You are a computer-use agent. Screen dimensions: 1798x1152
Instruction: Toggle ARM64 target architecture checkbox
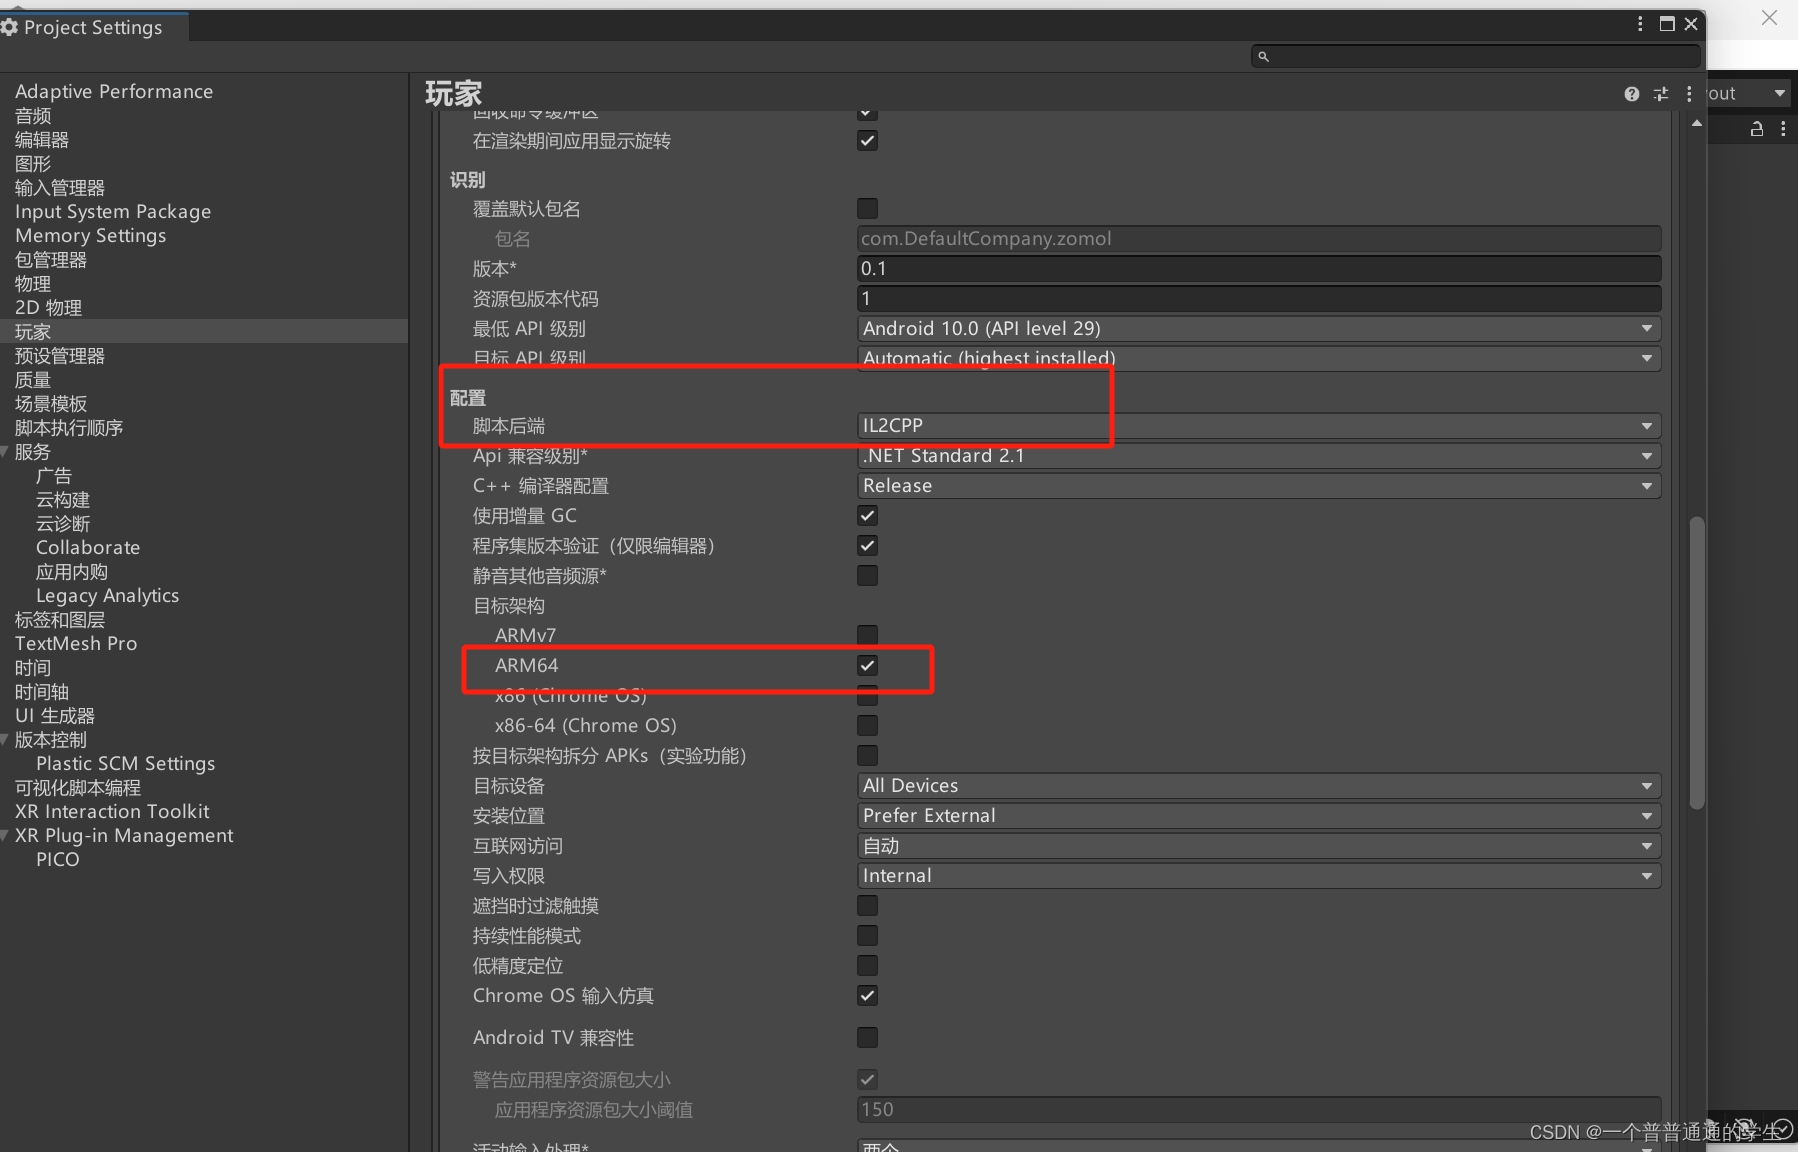pyautogui.click(x=867, y=665)
